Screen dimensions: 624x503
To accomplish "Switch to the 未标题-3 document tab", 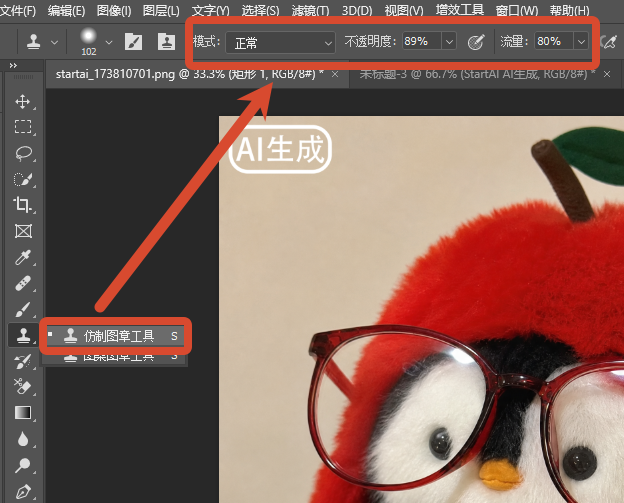I will click(478, 74).
